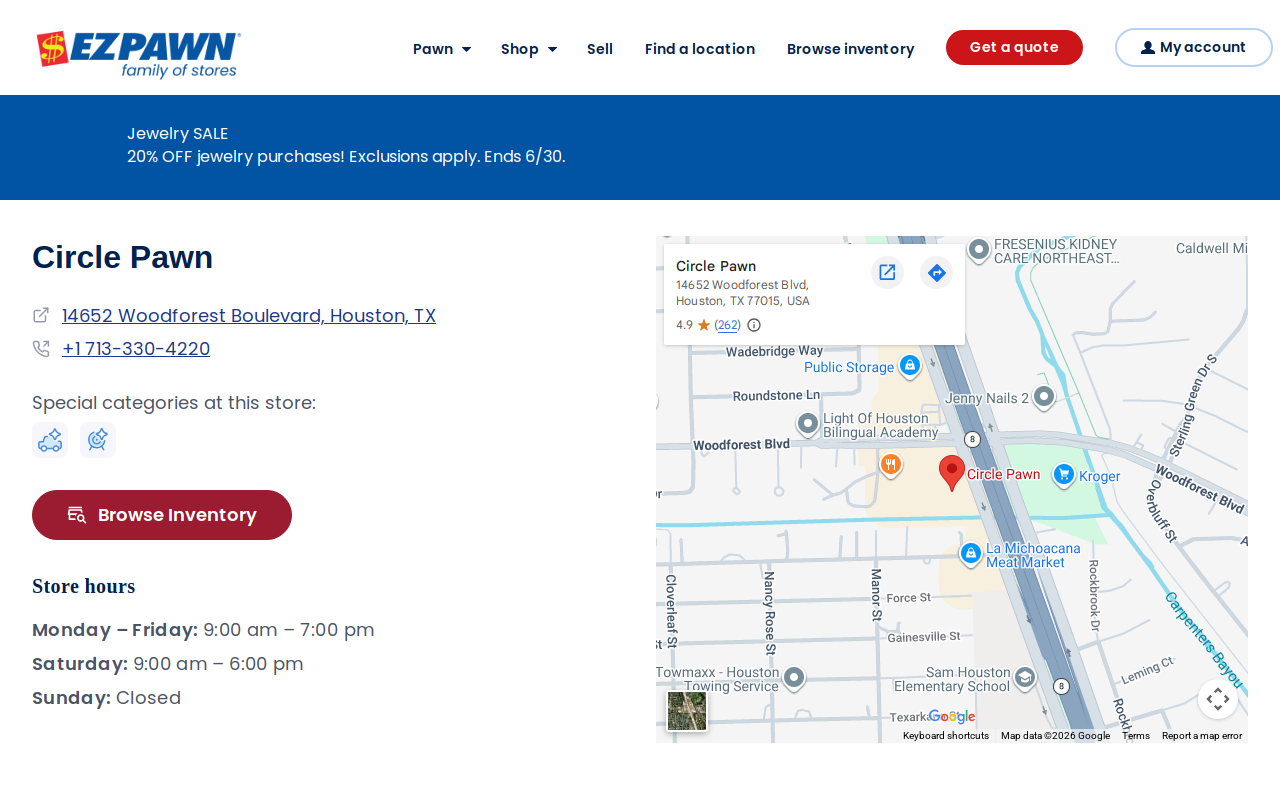Screen dimensions: 1280x800
Task: Click the Sunday Closed text
Action: tap(107, 698)
